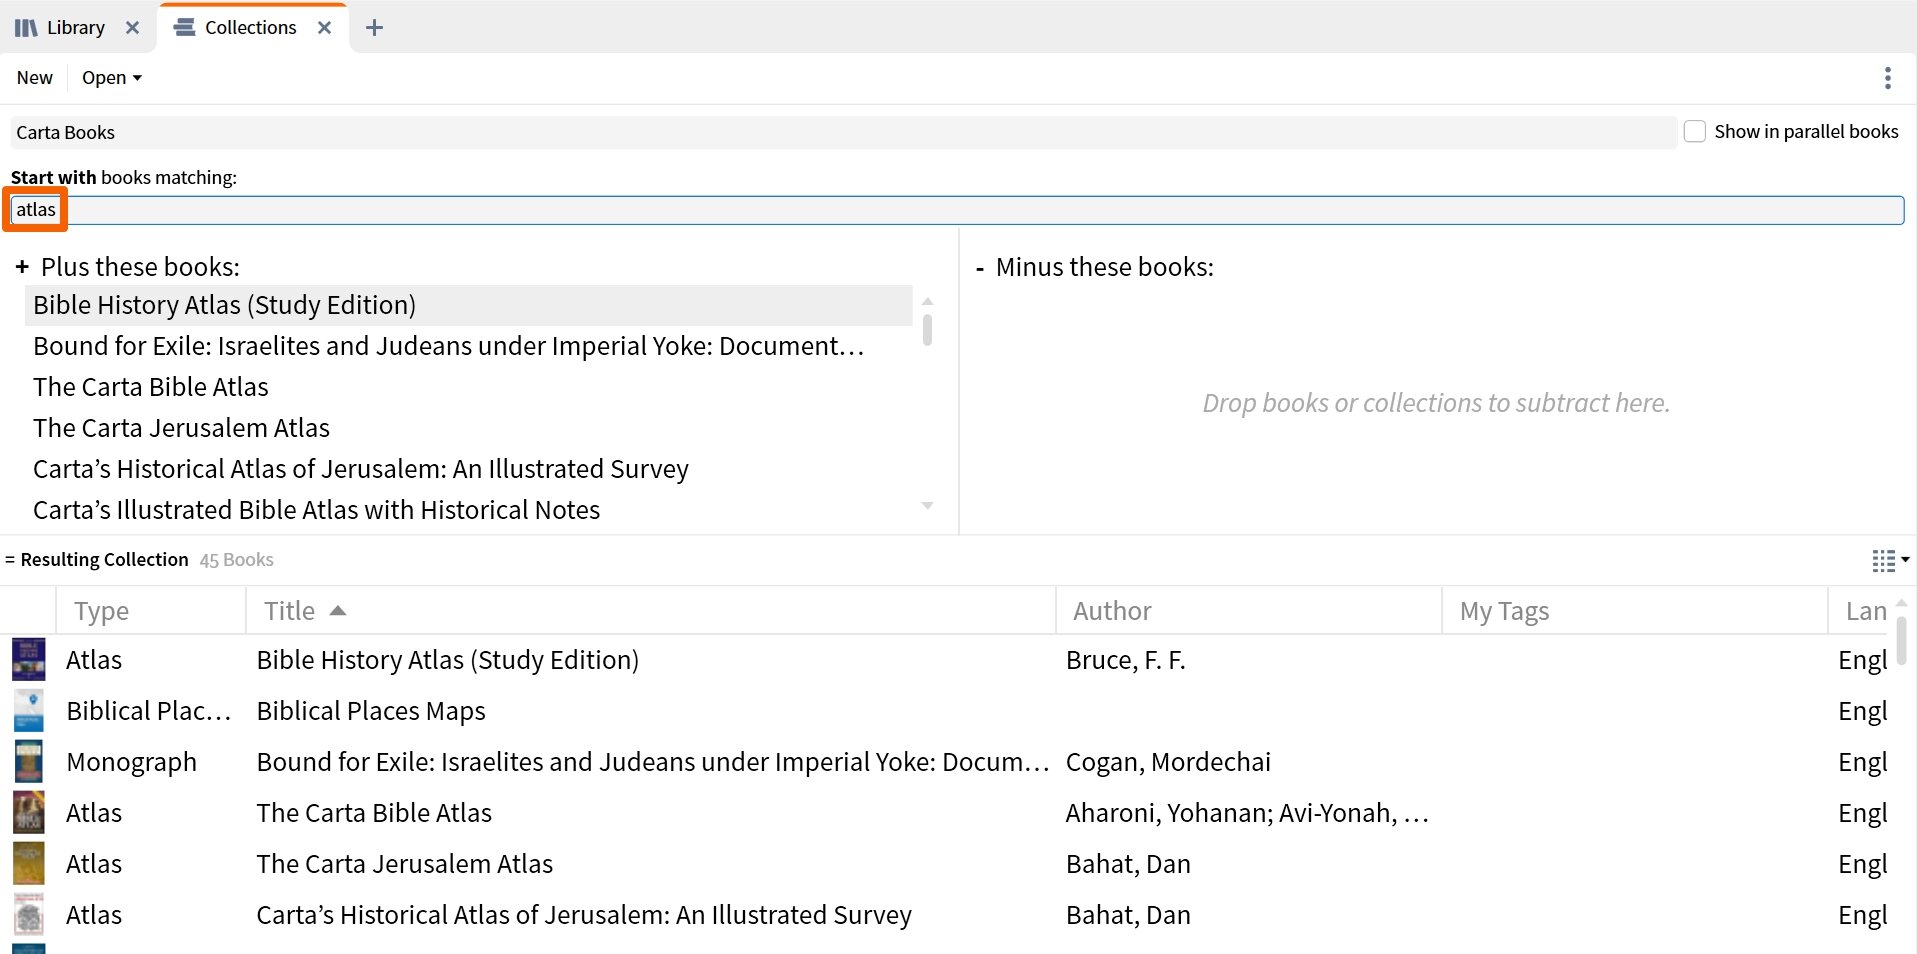Select The Carta Jerusalem Atlas title in results

(x=404, y=864)
